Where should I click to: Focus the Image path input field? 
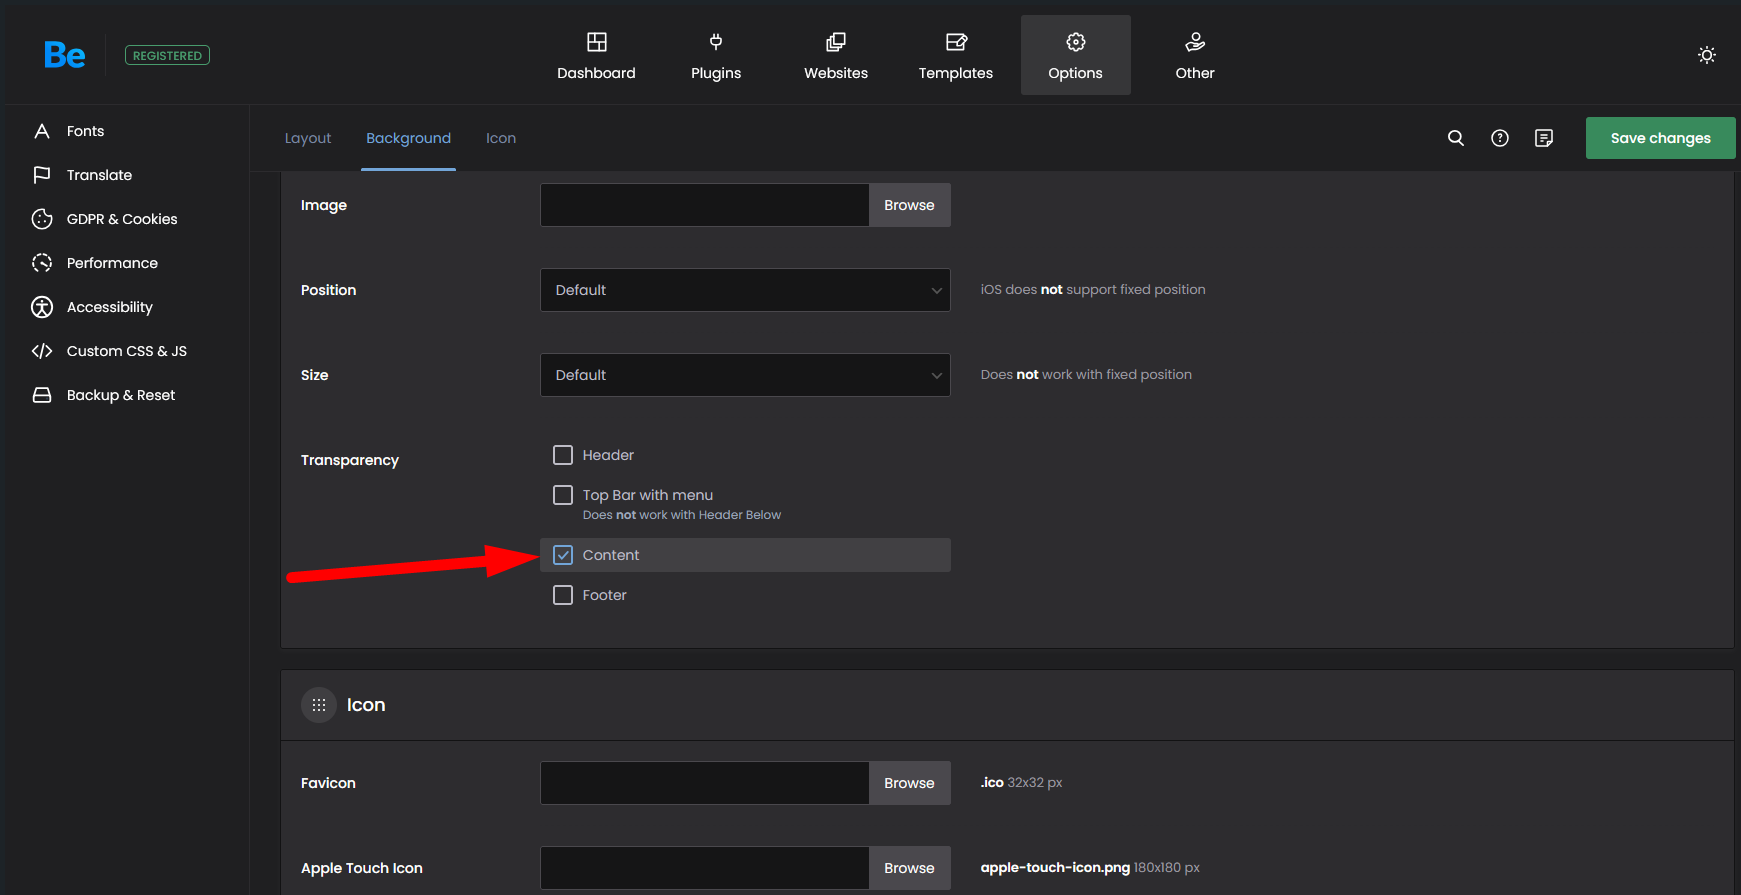[x=705, y=205]
